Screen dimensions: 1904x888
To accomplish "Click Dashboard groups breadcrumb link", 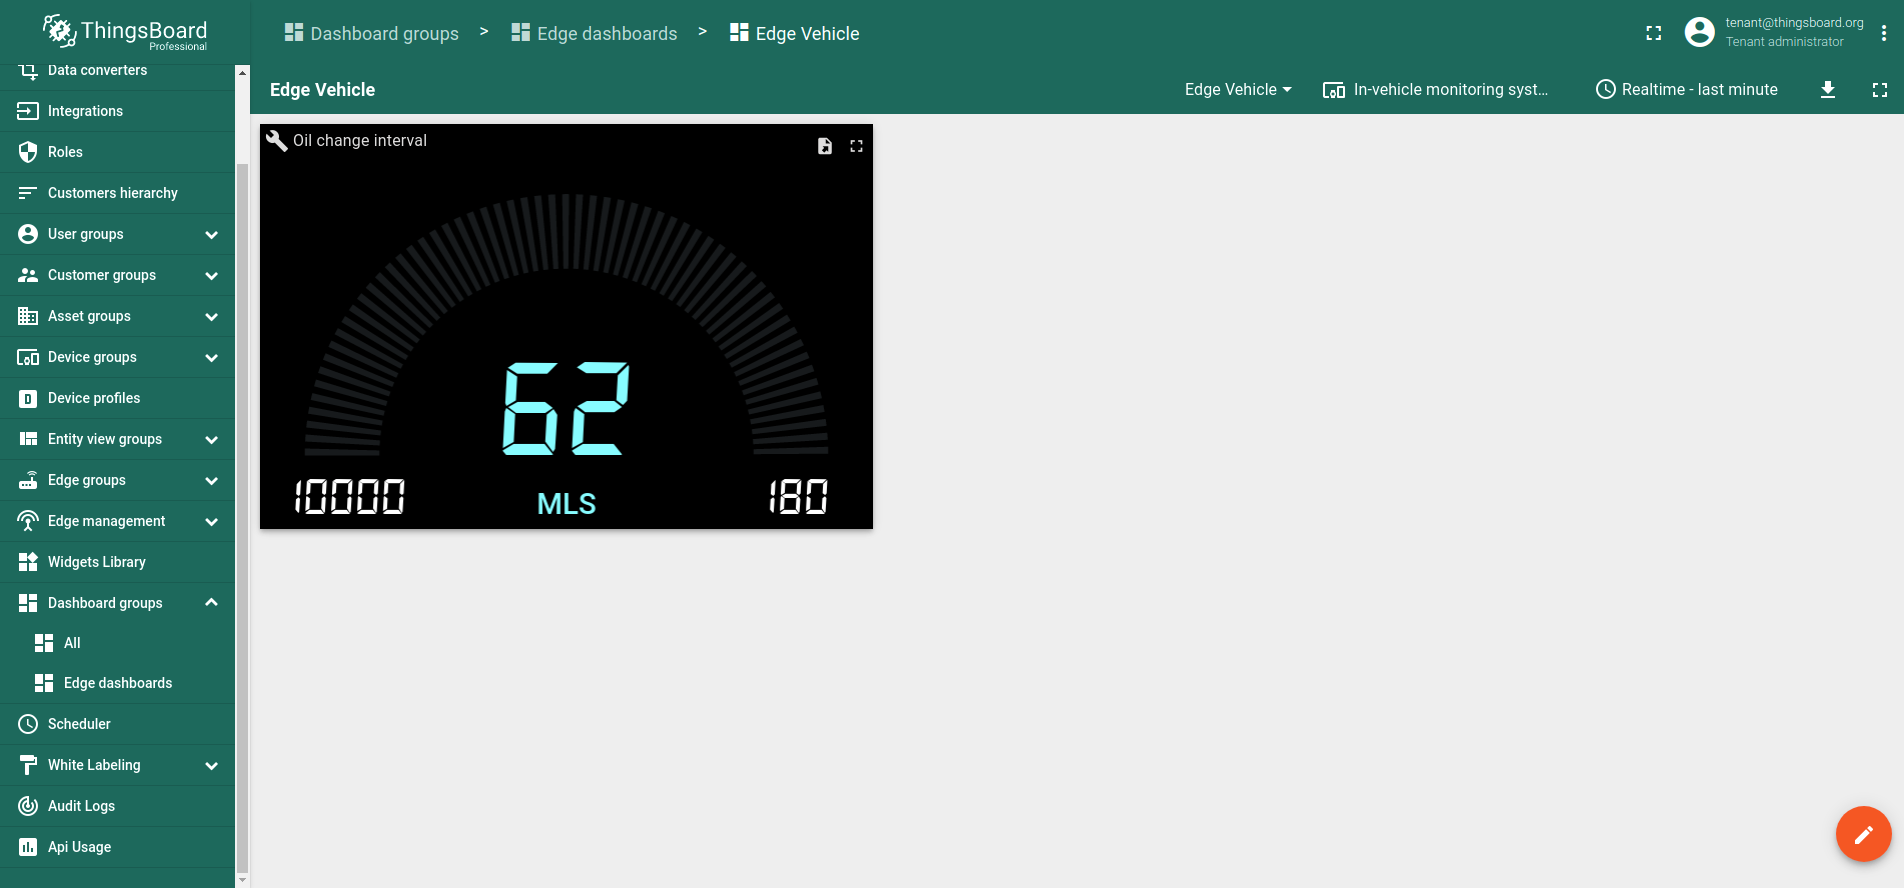I will 372,34.
